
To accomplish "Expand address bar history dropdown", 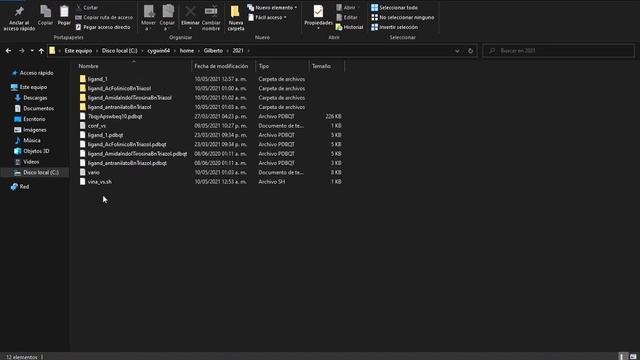I will coord(457,51).
